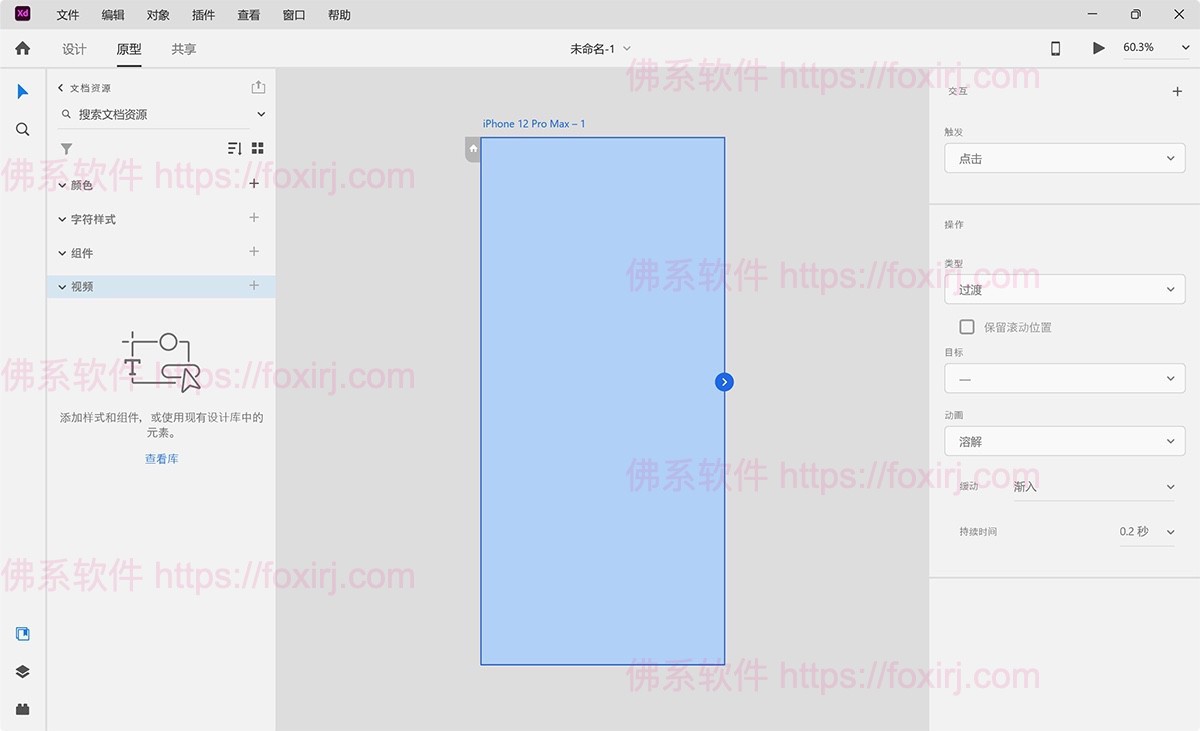This screenshot has width=1200, height=731.
Task: Select the arrow Select tool
Action: (22, 92)
